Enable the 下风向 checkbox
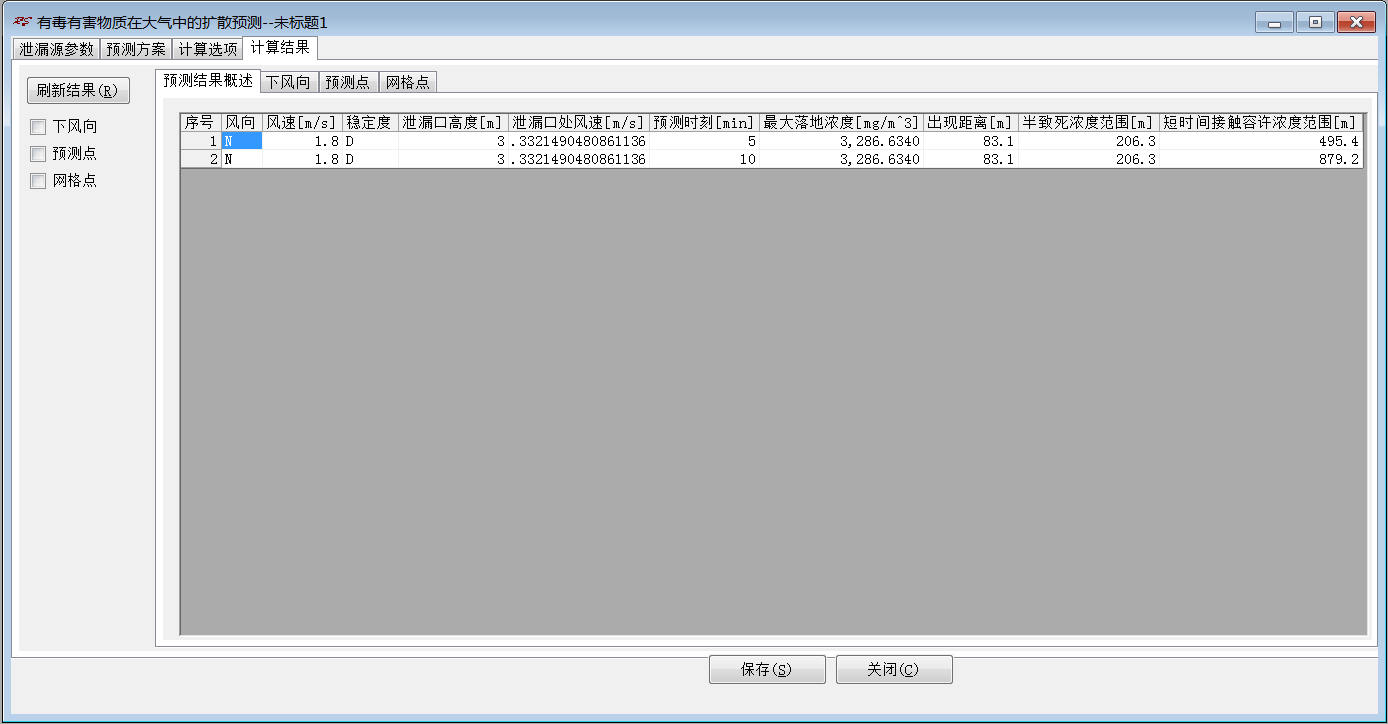Screen dimensions: 1388x724 38,127
